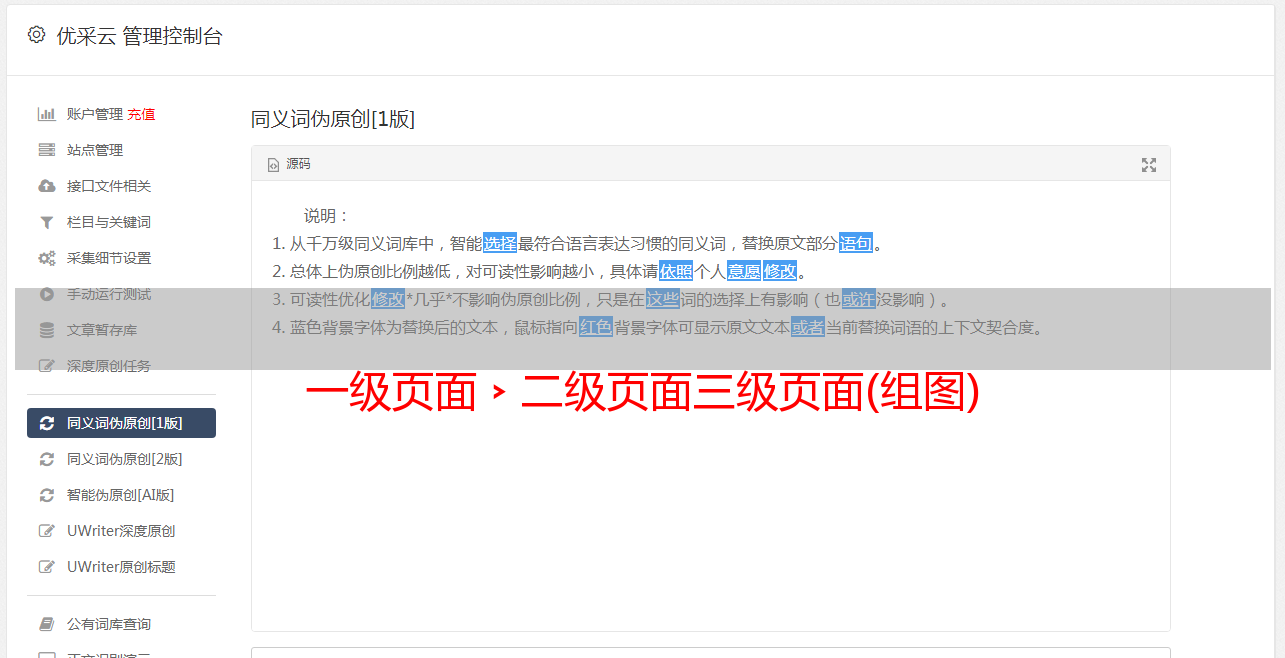Screen dimensions: 1285x658
Task: Click highlighted word 选择 in the text
Action: point(500,243)
